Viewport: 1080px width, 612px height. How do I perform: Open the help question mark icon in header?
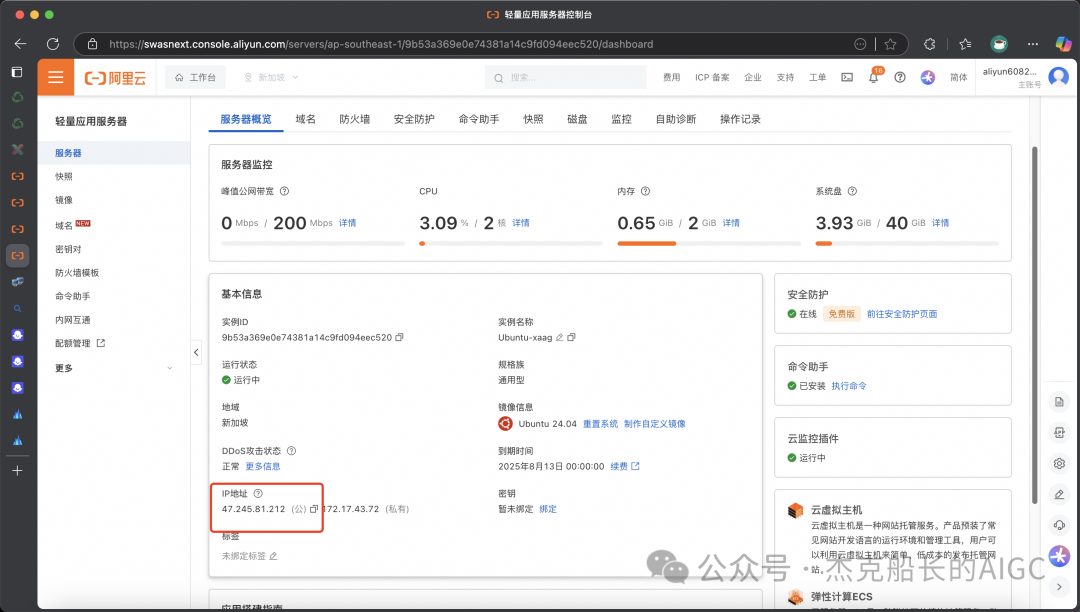(900, 77)
